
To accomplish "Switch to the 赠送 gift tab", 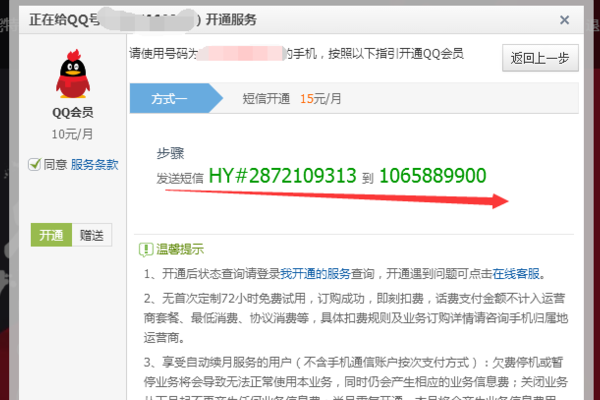I will coord(92,235).
